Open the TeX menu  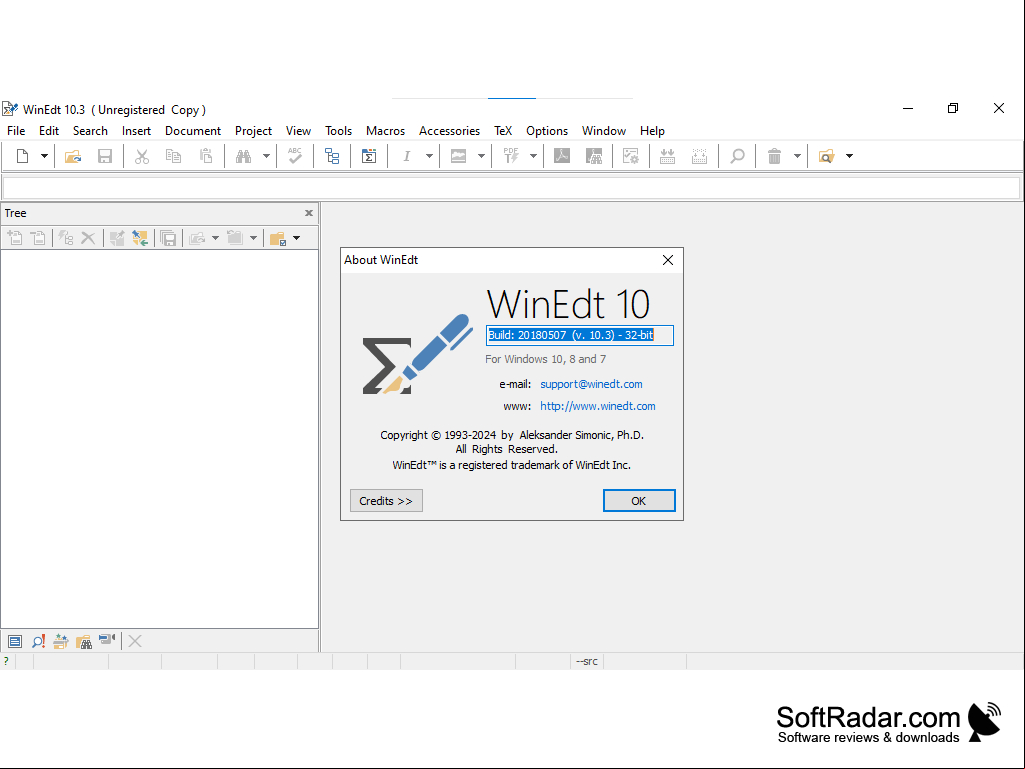pyautogui.click(x=503, y=131)
